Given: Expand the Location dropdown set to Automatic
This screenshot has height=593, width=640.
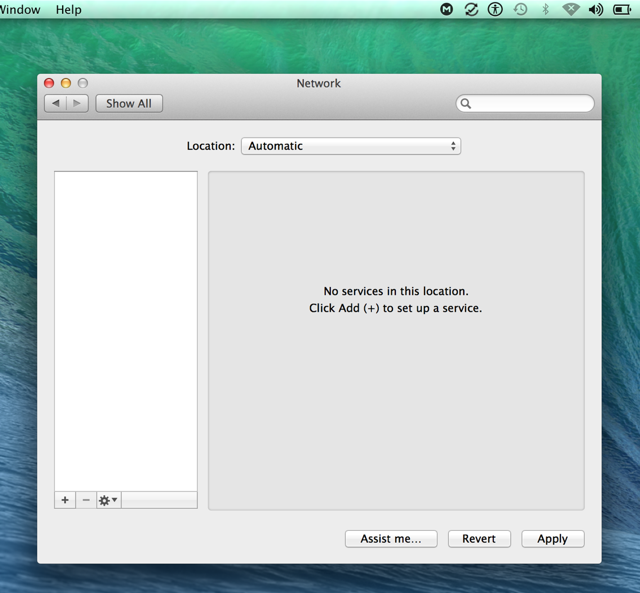Looking at the screenshot, I should pos(350,146).
